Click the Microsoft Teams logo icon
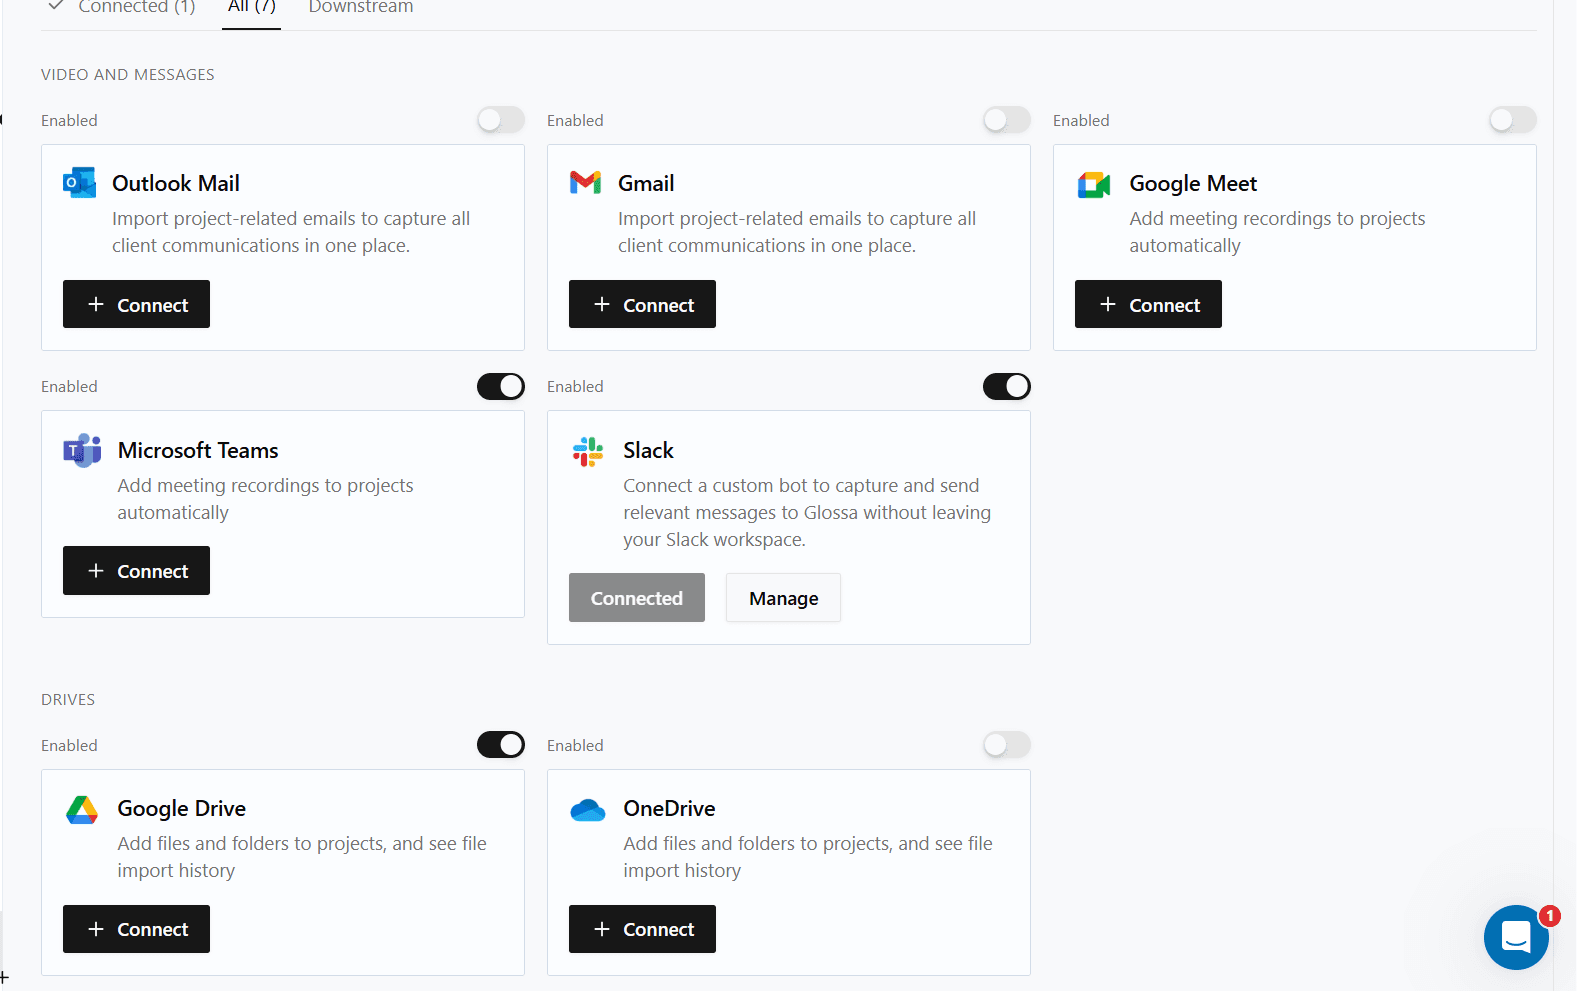The width and height of the screenshot is (1577, 991). click(82, 450)
